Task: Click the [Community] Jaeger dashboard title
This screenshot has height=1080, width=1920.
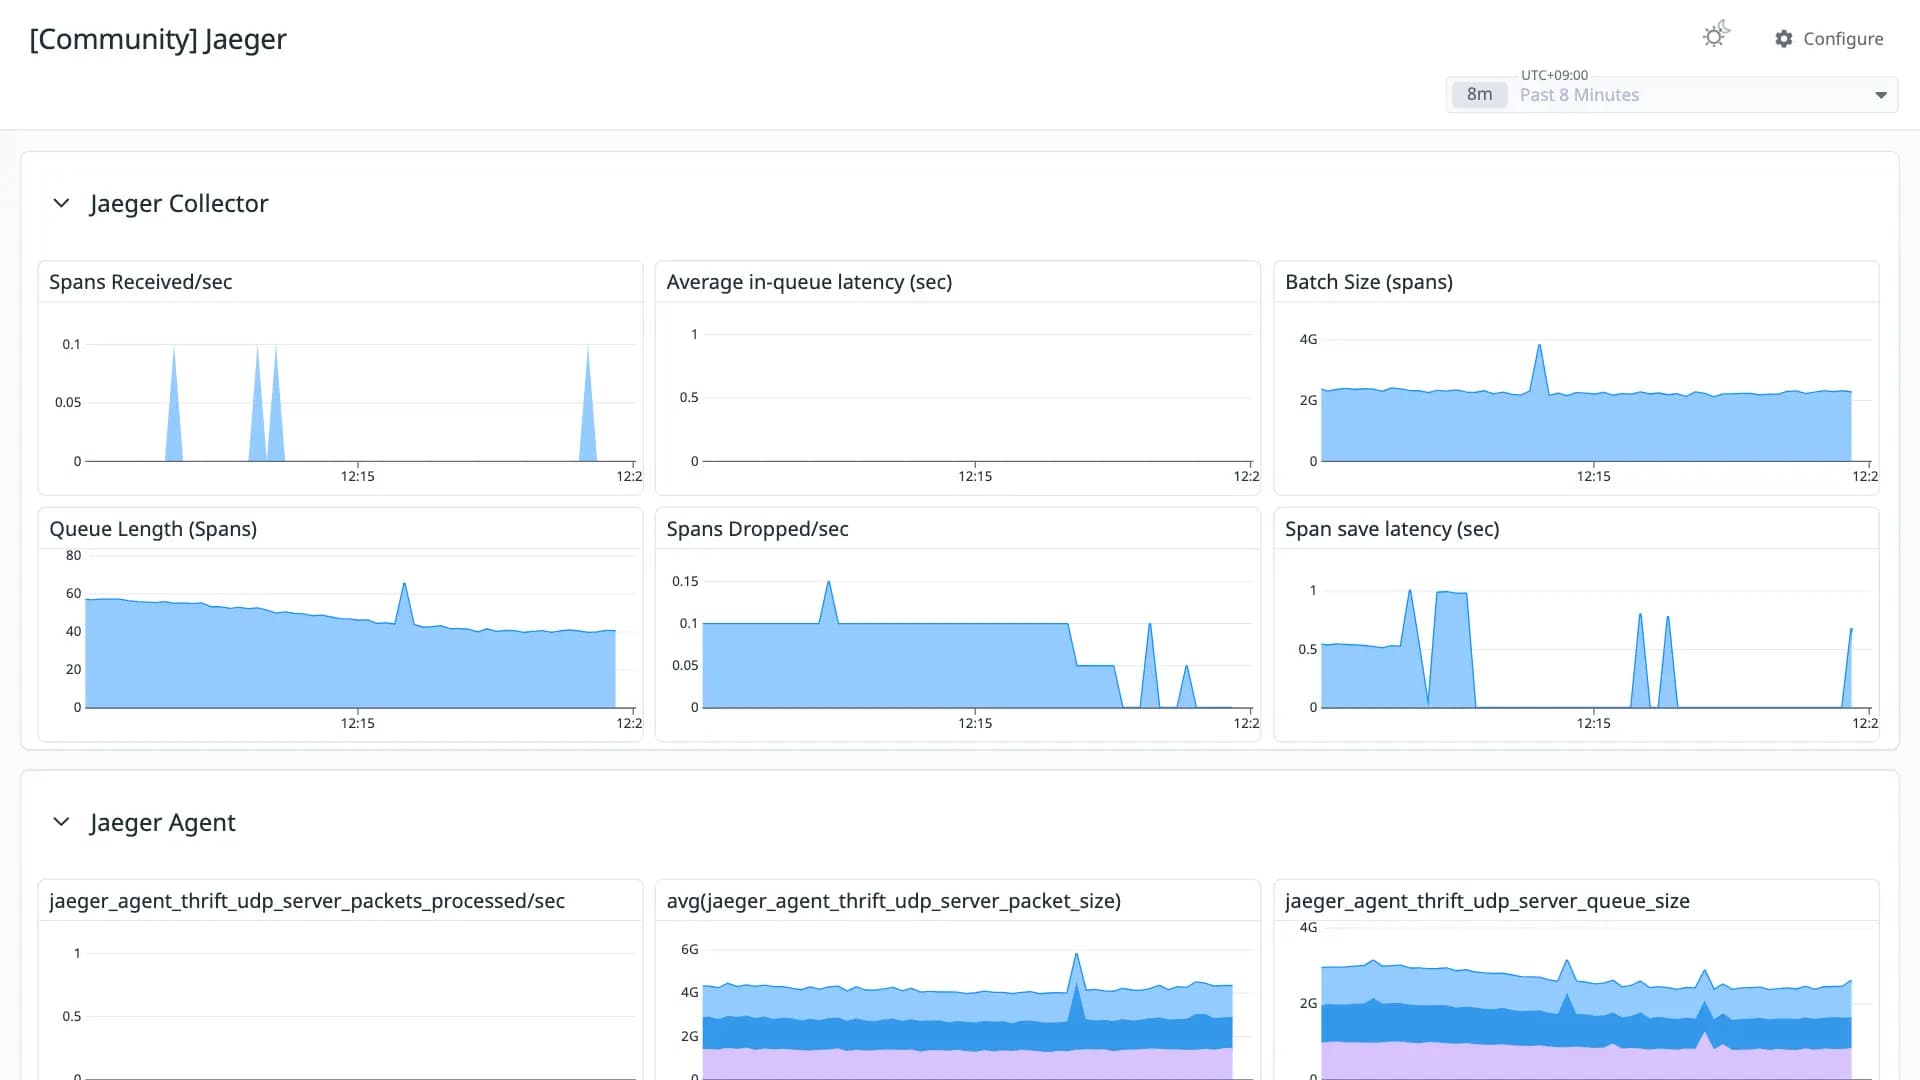Action: click(x=158, y=39)
